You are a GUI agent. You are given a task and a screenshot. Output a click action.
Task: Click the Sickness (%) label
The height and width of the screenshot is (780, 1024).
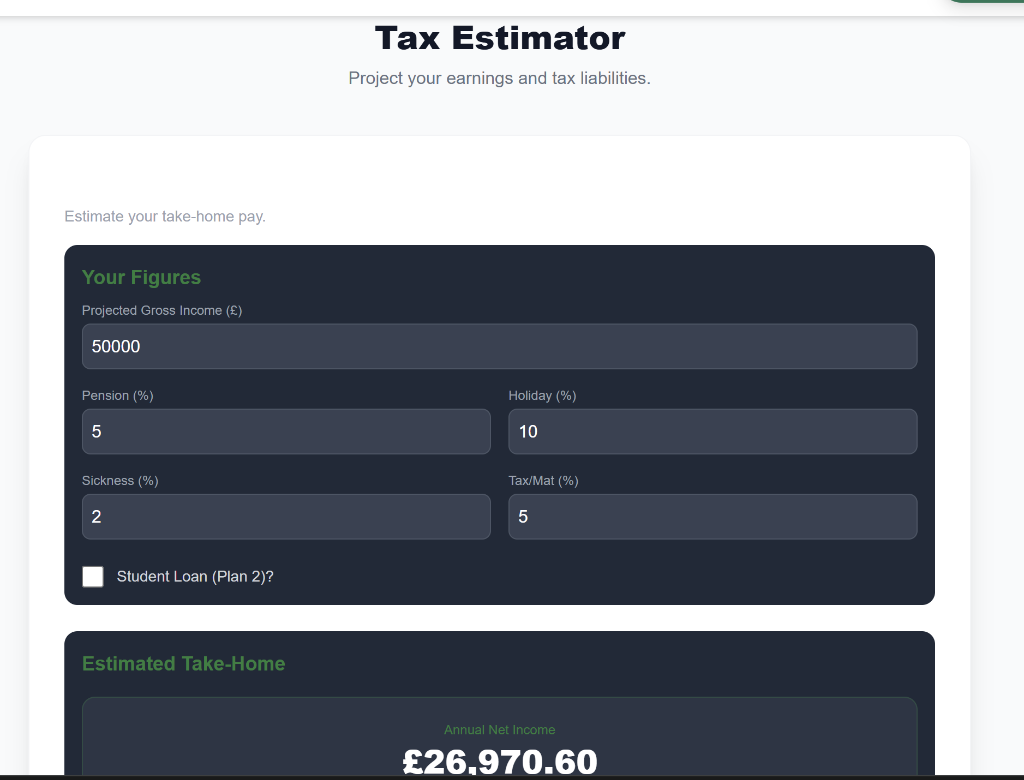119,480
